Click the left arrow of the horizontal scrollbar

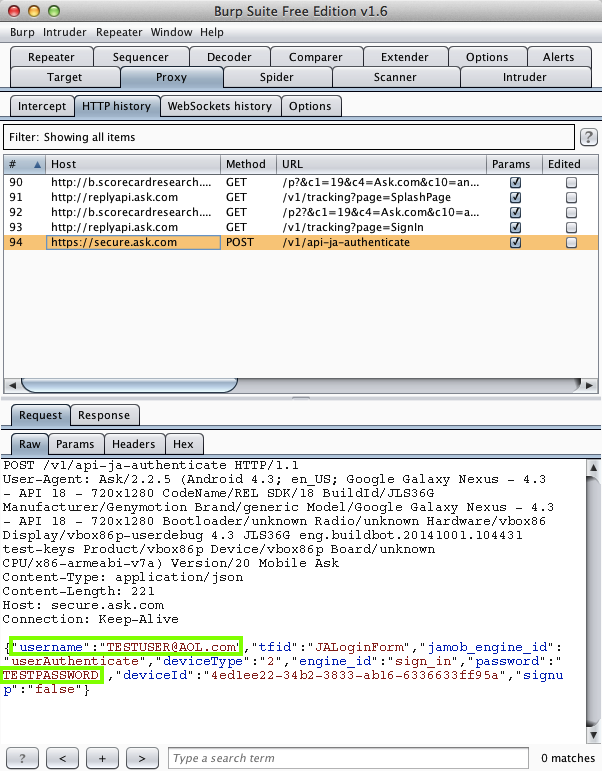(12, 386)
